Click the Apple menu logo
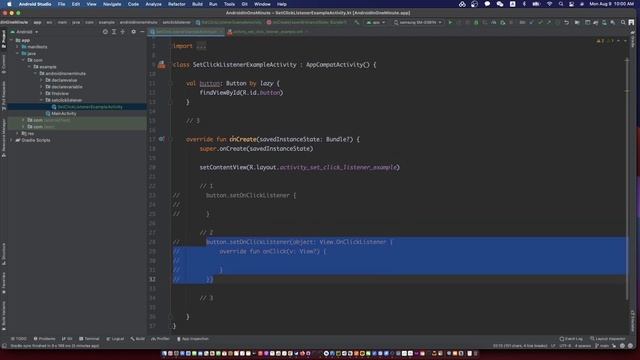 click(x=9, y=4)
